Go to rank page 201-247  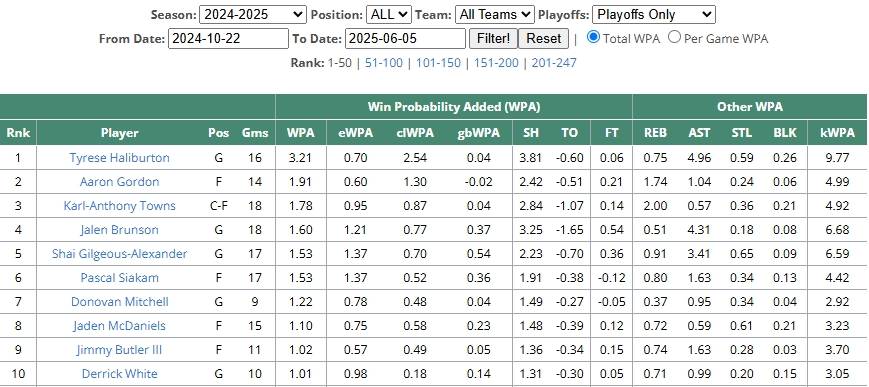[554, 63]
